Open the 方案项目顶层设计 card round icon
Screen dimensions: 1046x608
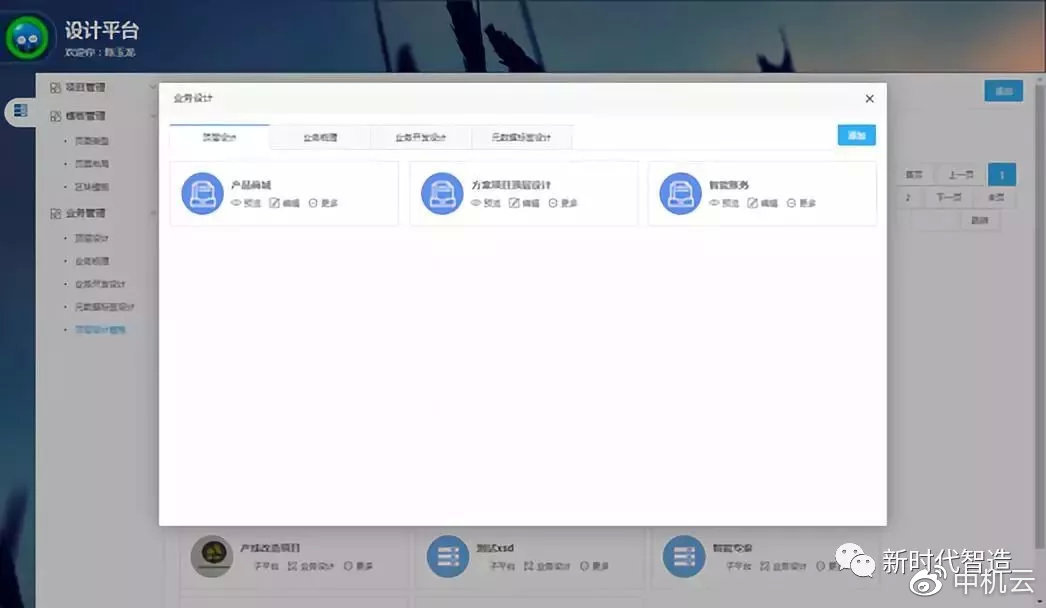point(442,194)
